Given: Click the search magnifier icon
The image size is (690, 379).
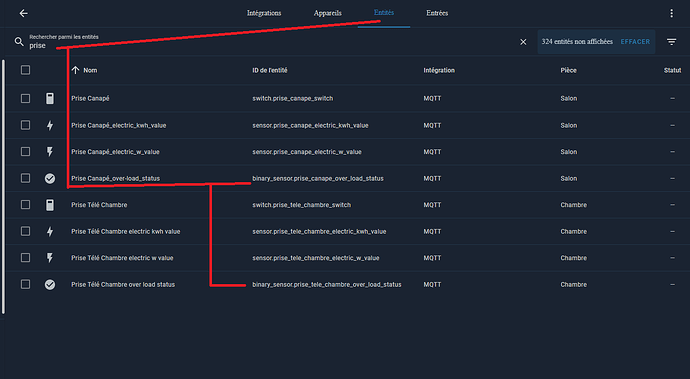Looking at the screenshot, I should (19, 42).
